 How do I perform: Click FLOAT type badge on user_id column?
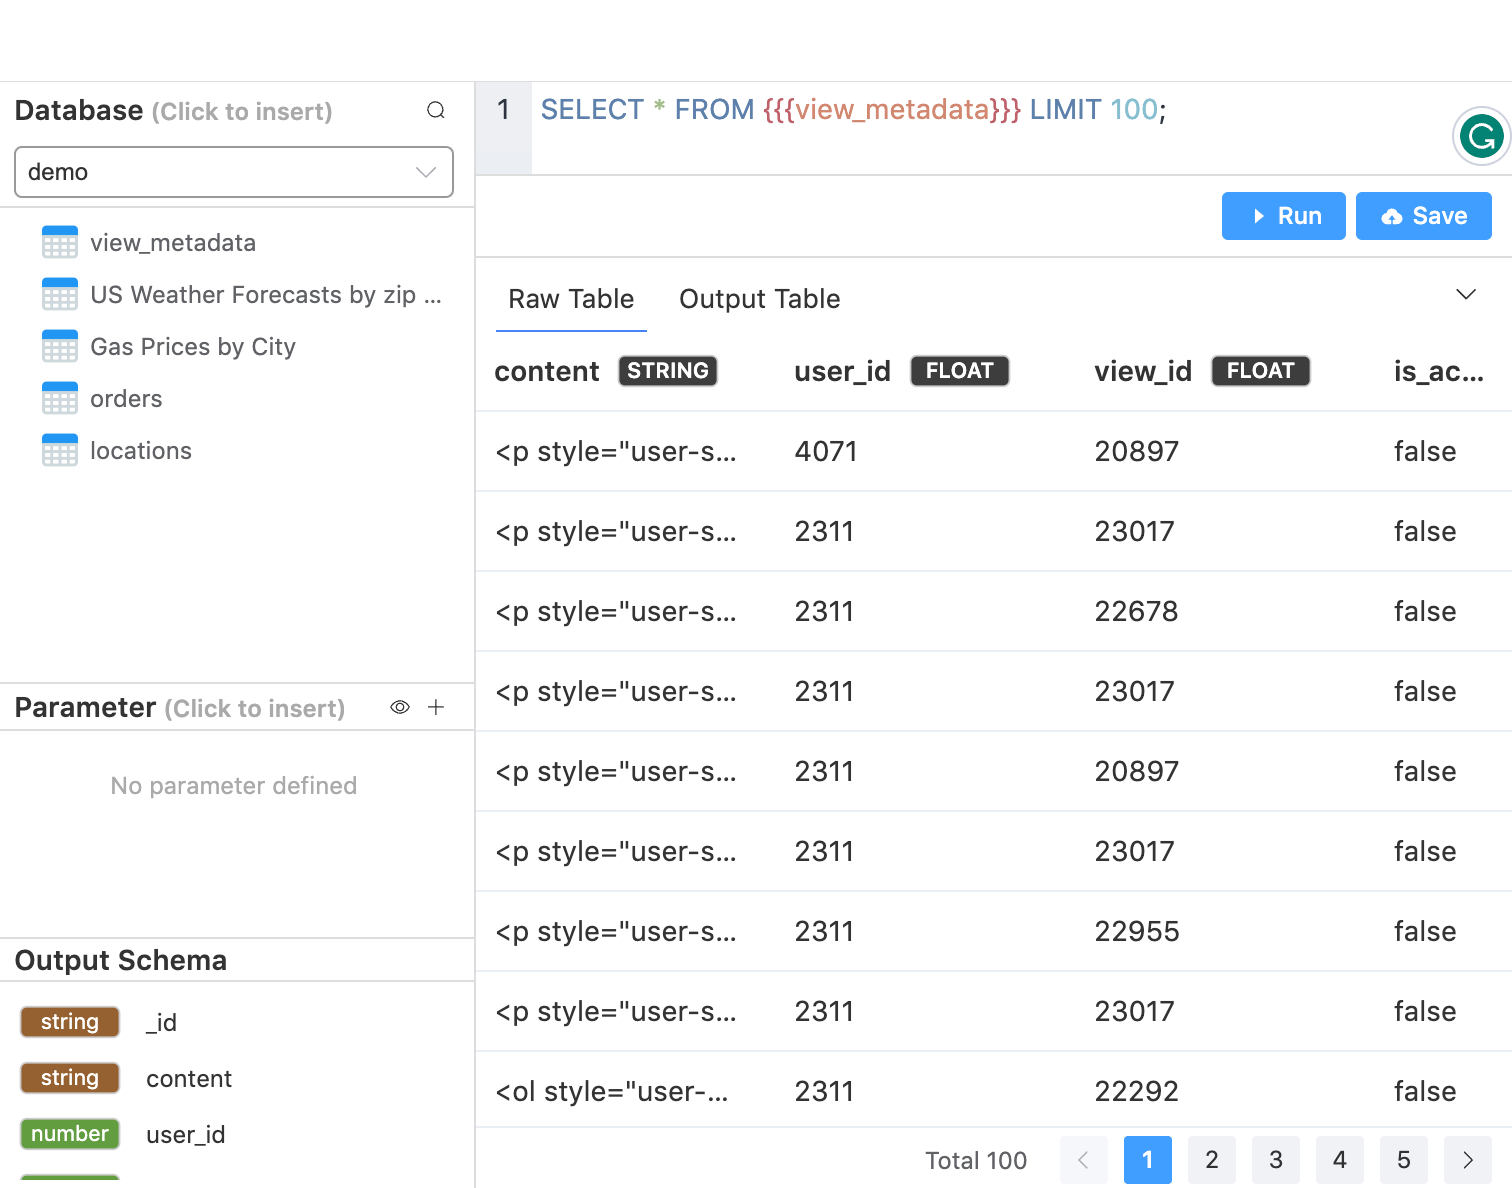pos(960,371)
